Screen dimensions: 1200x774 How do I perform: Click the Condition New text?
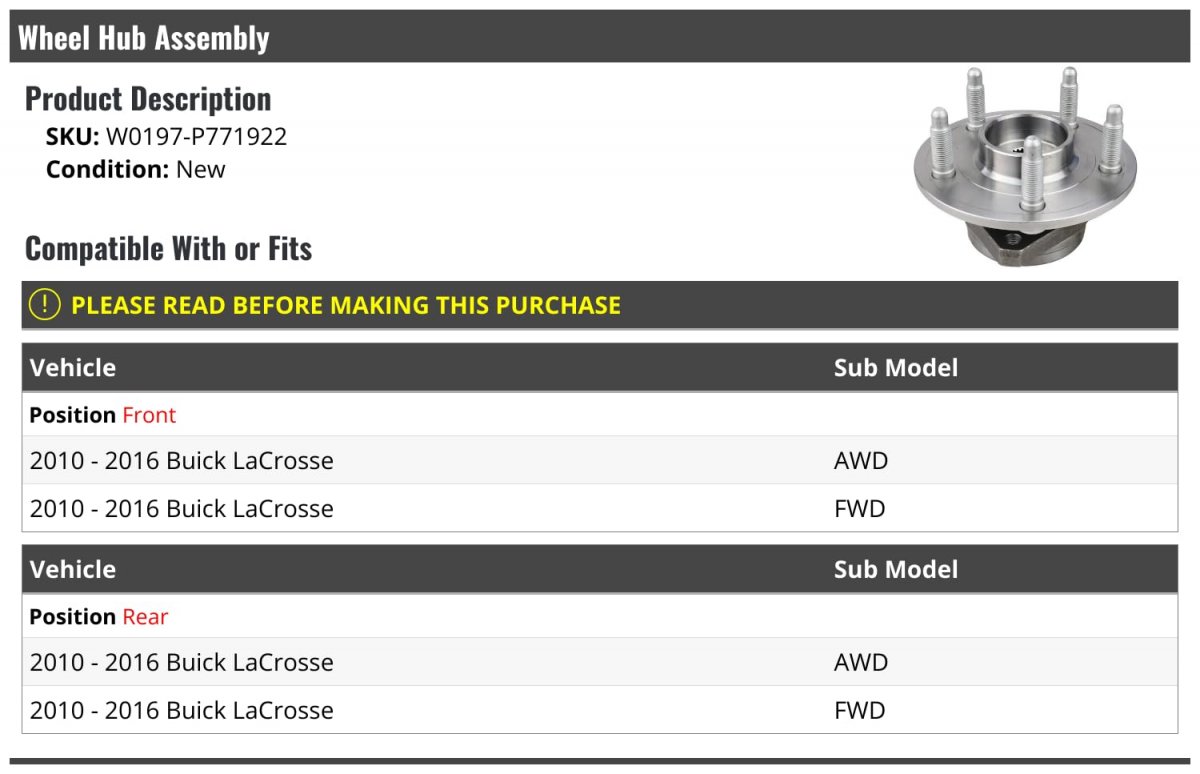coord(136,169)
